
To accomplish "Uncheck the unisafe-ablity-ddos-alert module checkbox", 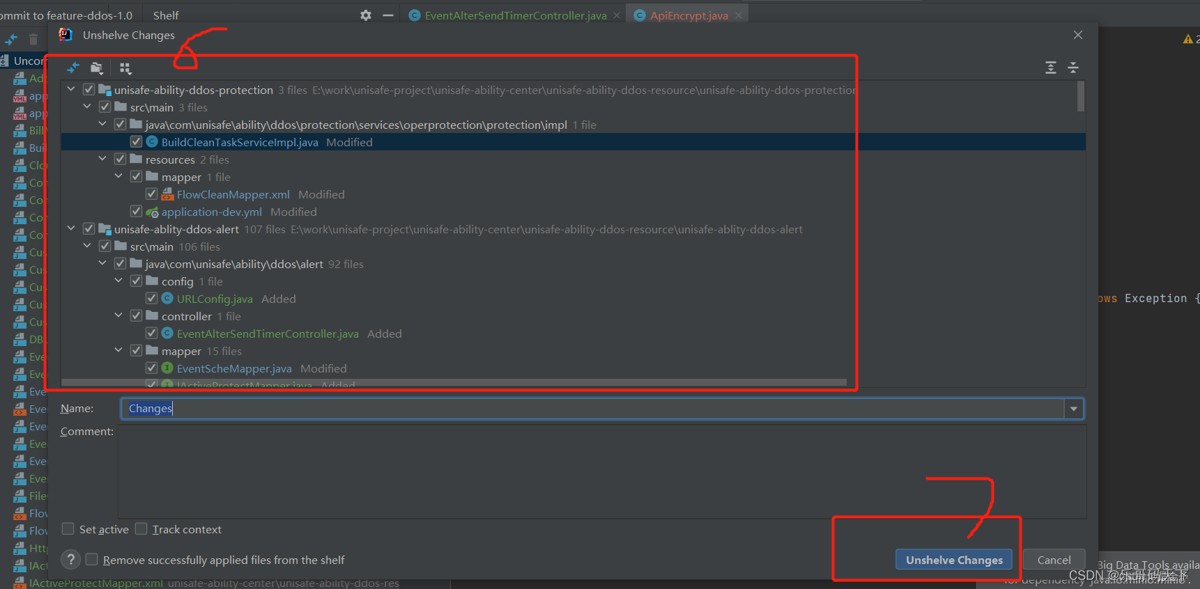I will click(x=89, y=229).
